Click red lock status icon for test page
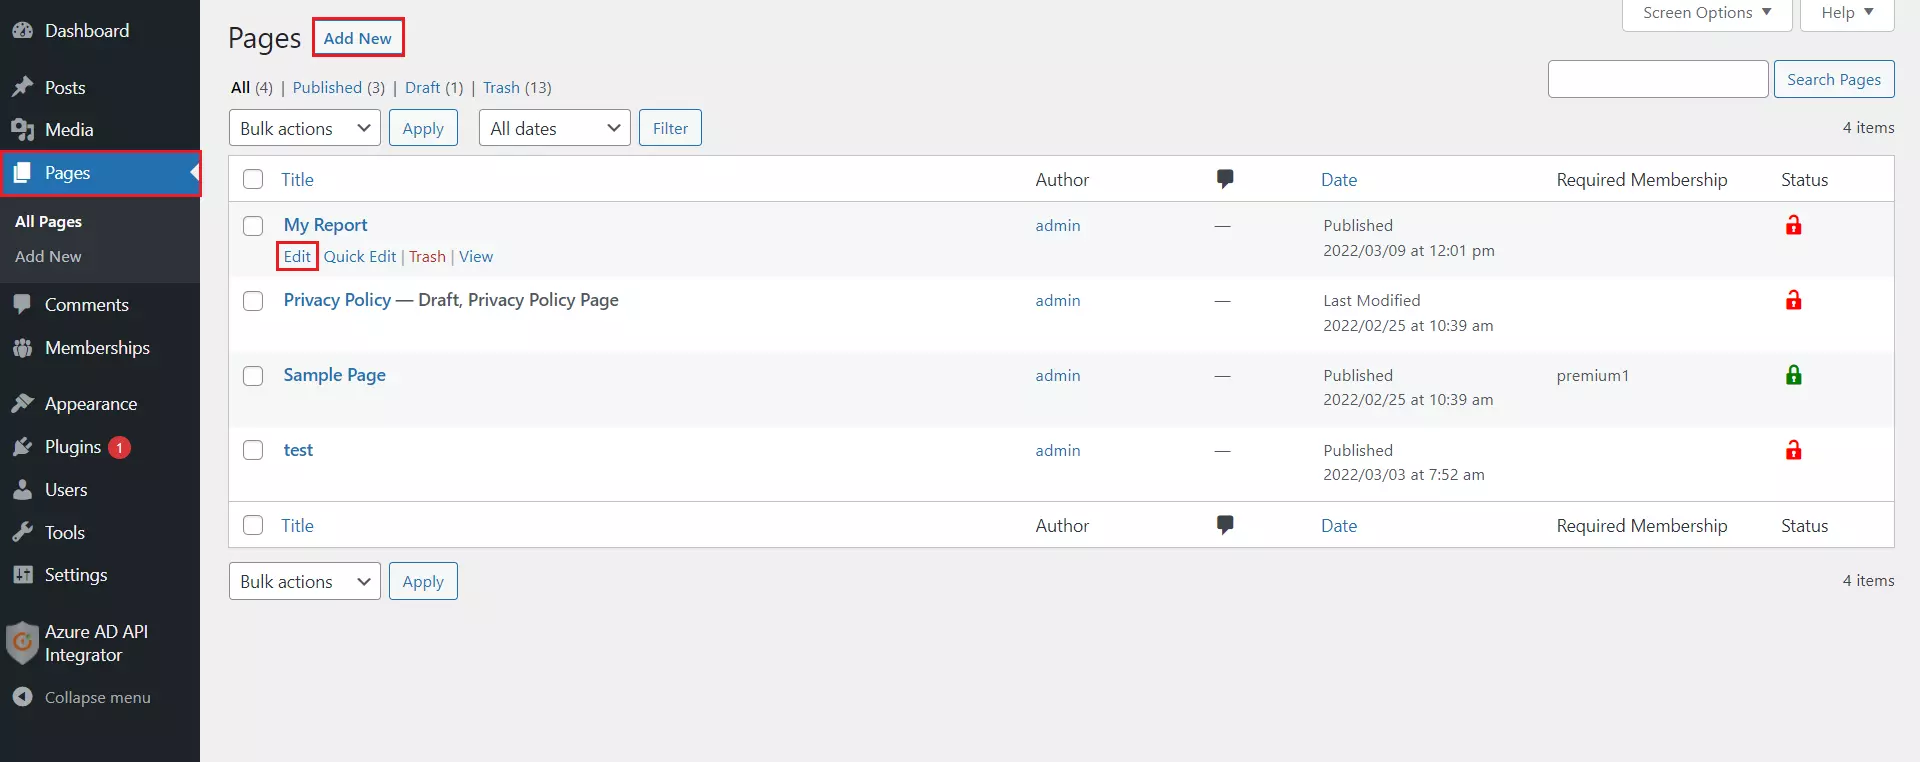Viewport: 1920px width, 762px height. point(1793,450)
